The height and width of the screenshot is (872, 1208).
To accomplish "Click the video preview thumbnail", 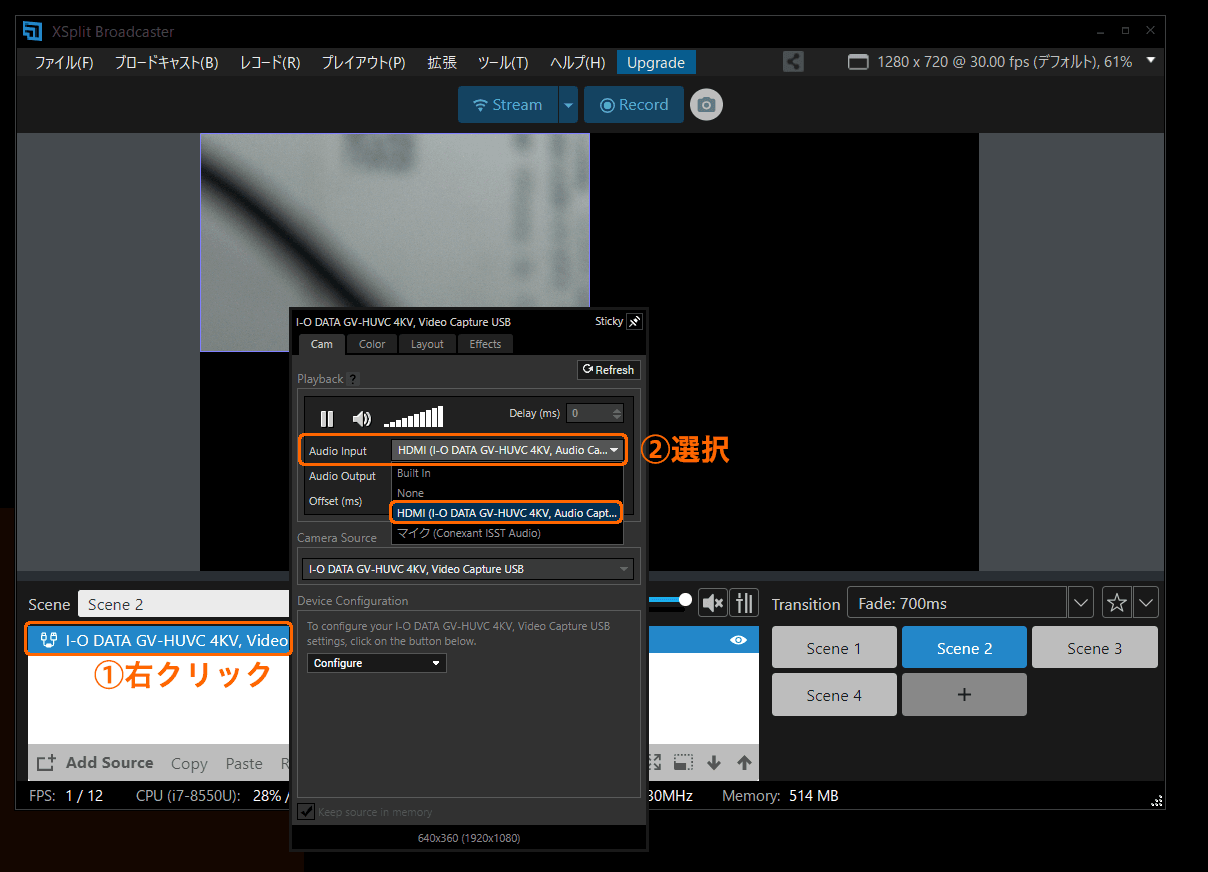I will click(x=395, y=243).
